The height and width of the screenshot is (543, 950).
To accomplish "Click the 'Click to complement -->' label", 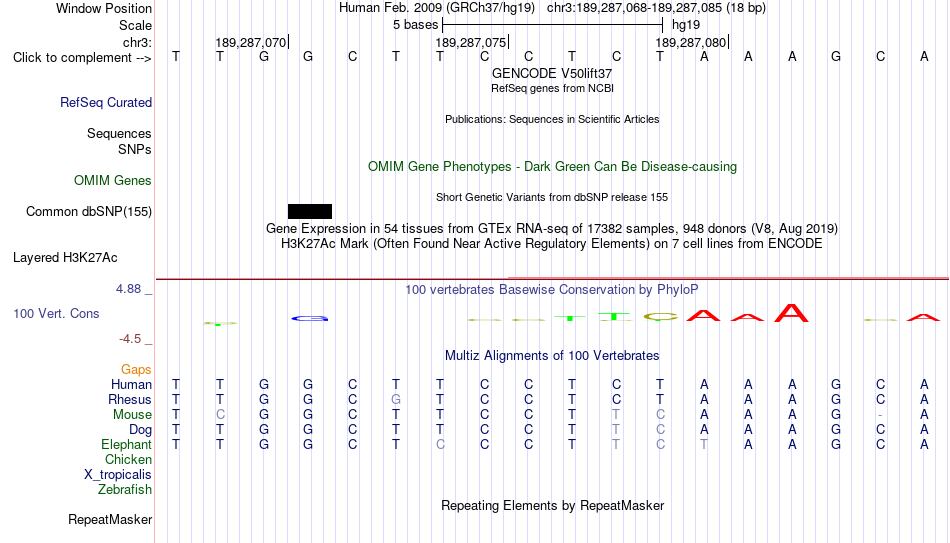I will 82,58.
